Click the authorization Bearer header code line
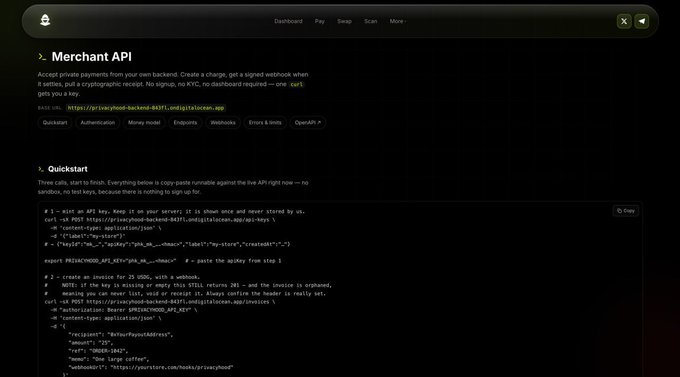Screen dimensions: 680x377 124,310
